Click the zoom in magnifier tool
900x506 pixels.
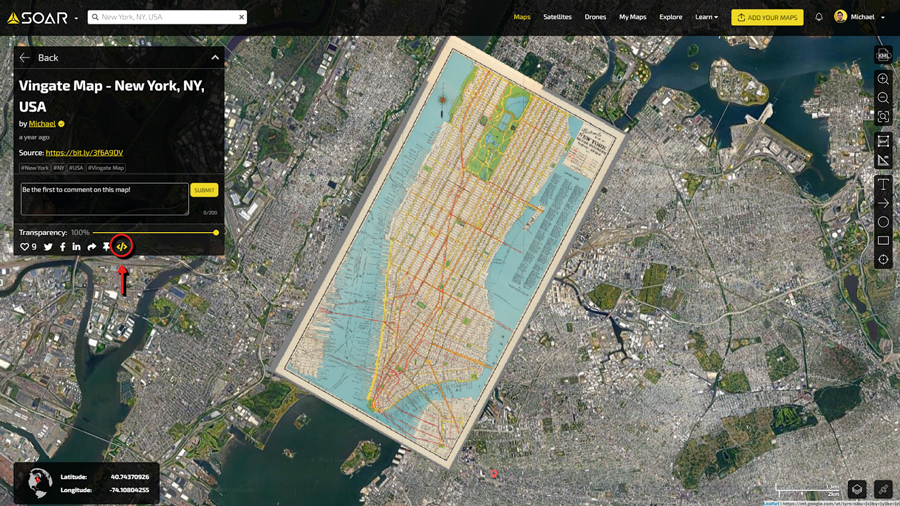(x=883, y=79)
